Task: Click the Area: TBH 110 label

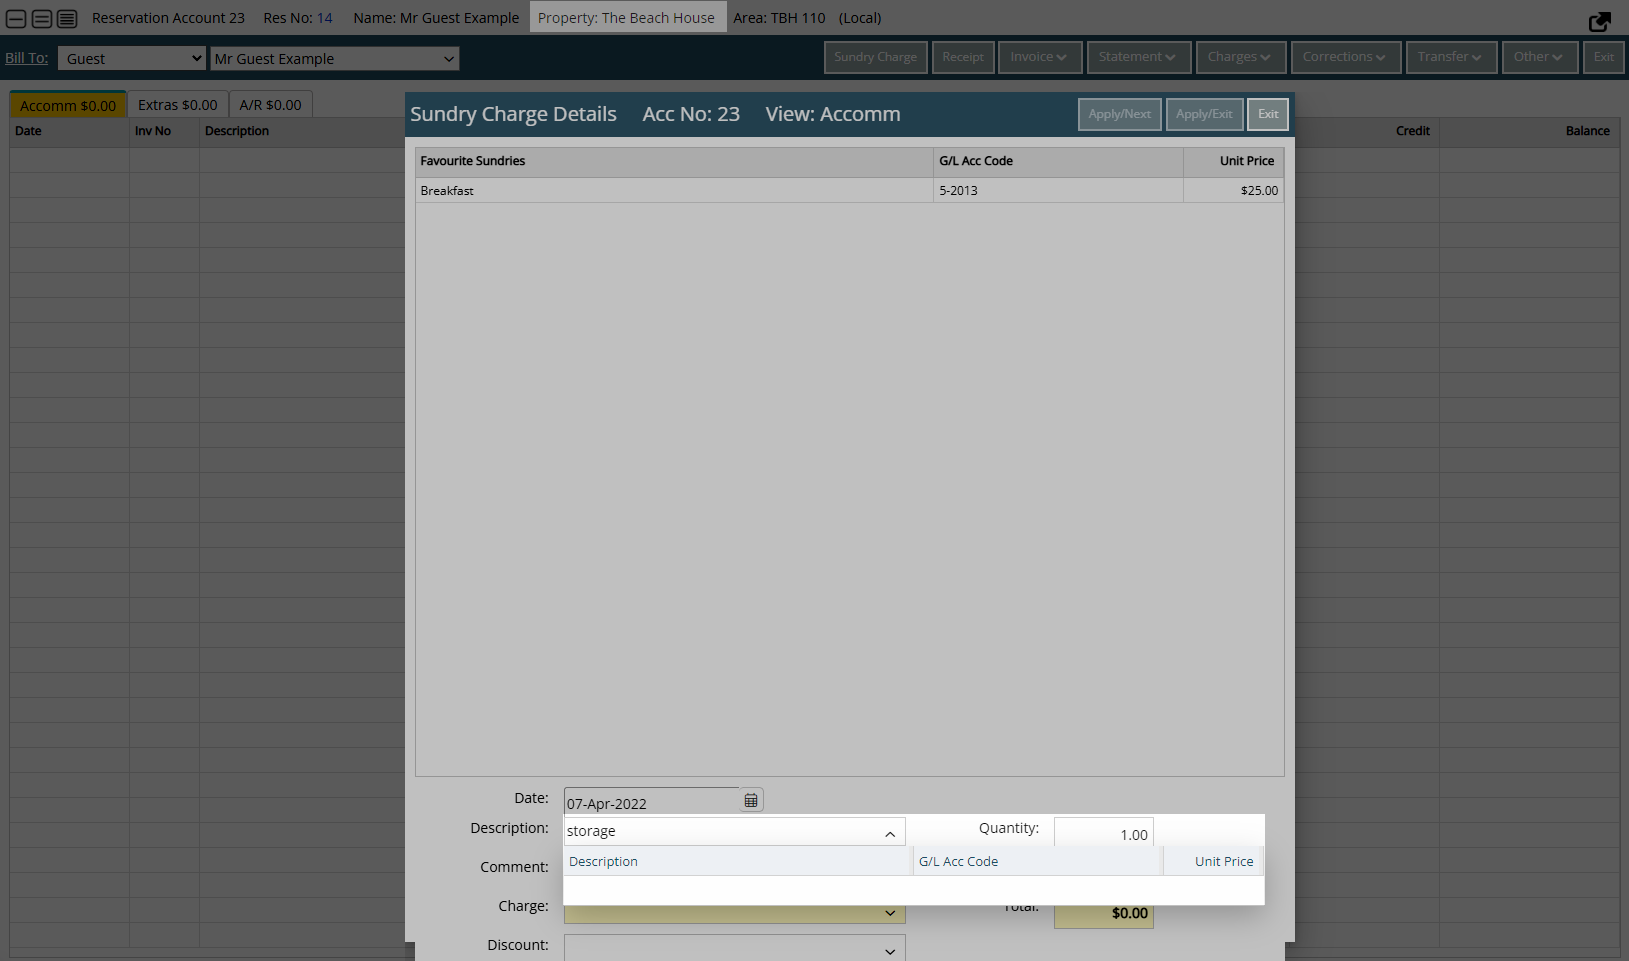Action: pos(779,18)
